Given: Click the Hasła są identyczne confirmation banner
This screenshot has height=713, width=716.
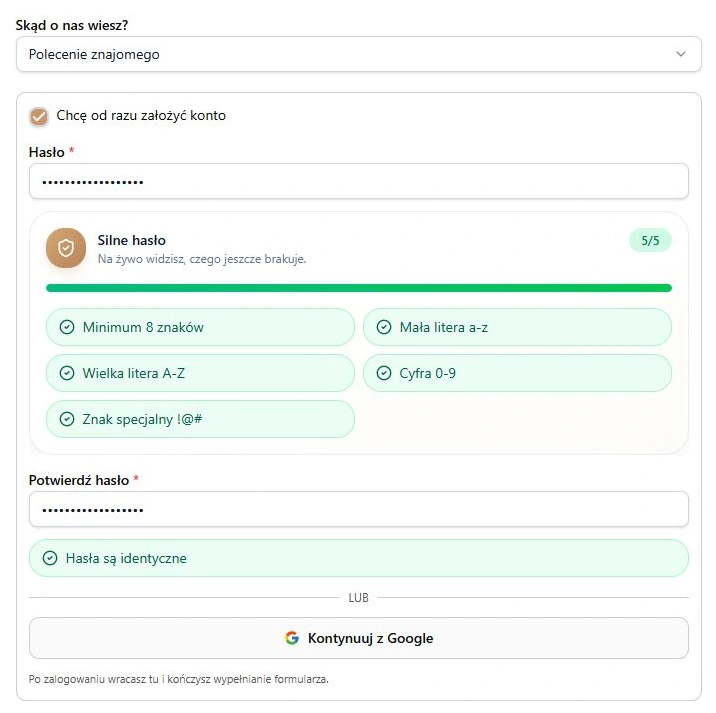Looking at the screenshot, I should [358, 558].
